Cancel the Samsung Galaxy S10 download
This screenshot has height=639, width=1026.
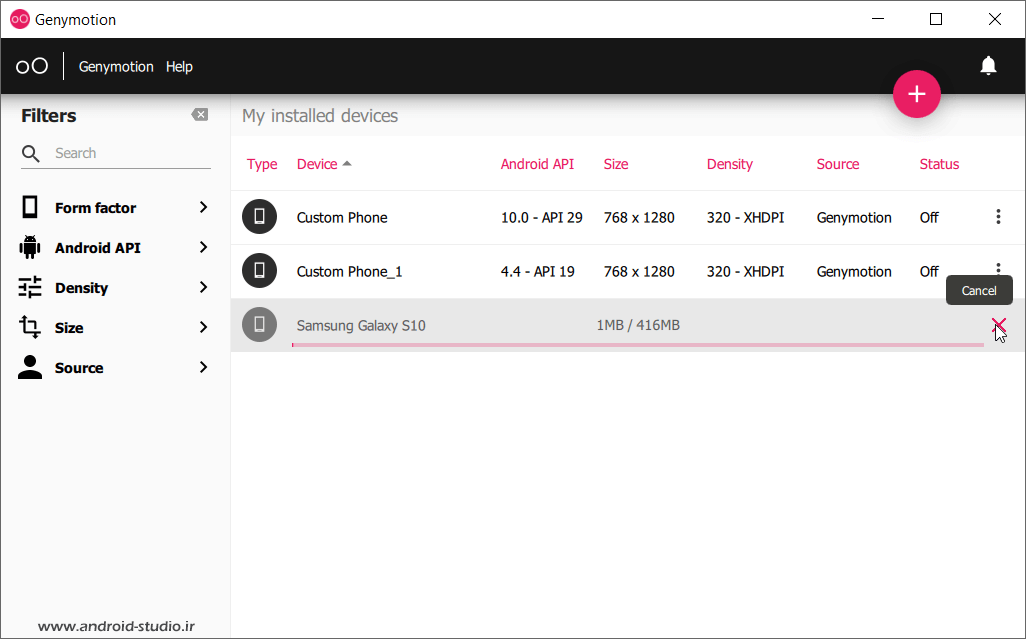[x=998, y=324]
